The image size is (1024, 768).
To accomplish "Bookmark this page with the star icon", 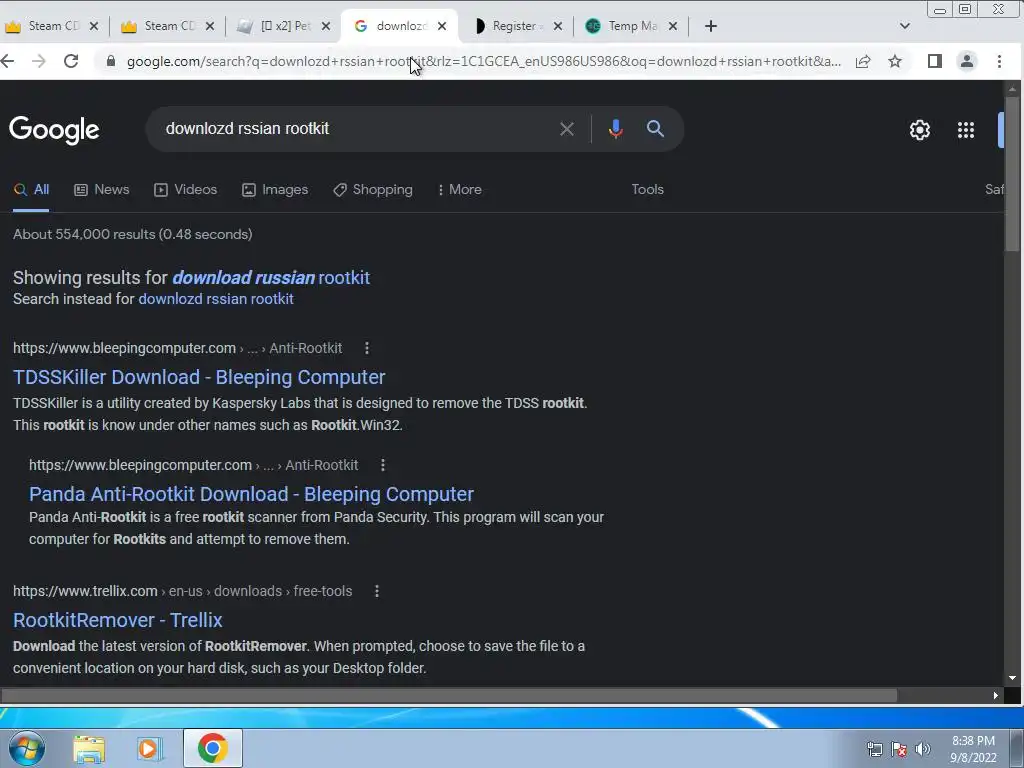I will (895, 61).
